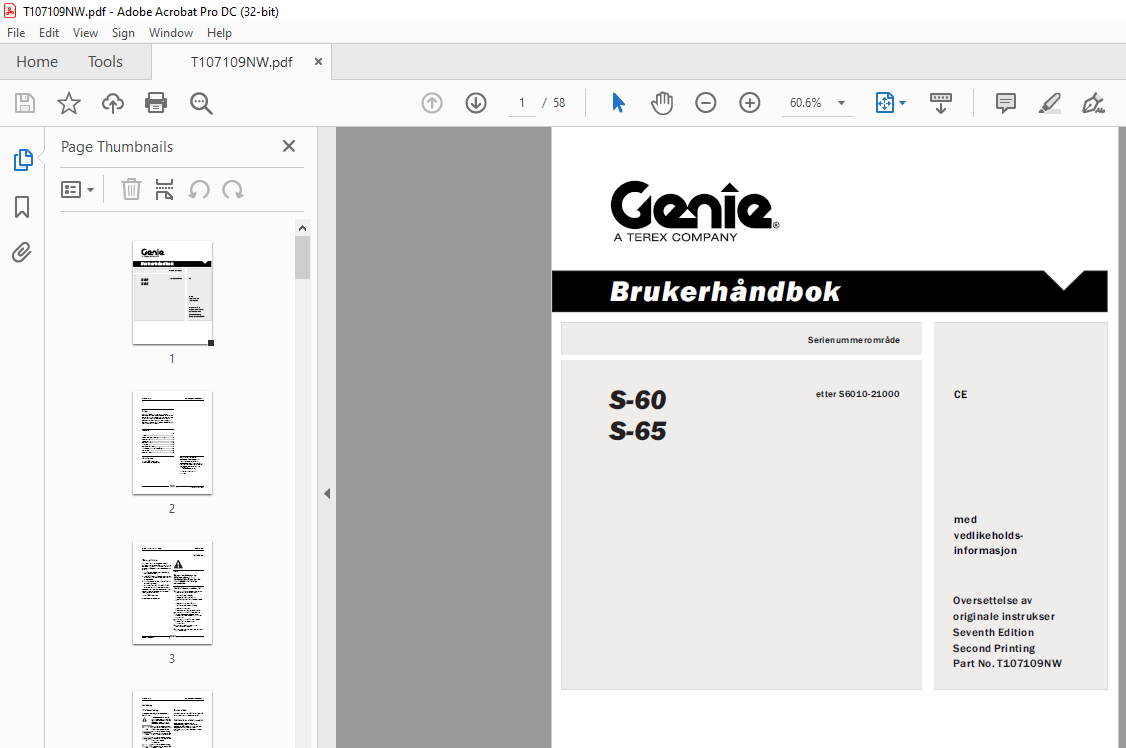Select the arrow selection tool
Viewport: 1126px width, 748px height.
(618, 103)
